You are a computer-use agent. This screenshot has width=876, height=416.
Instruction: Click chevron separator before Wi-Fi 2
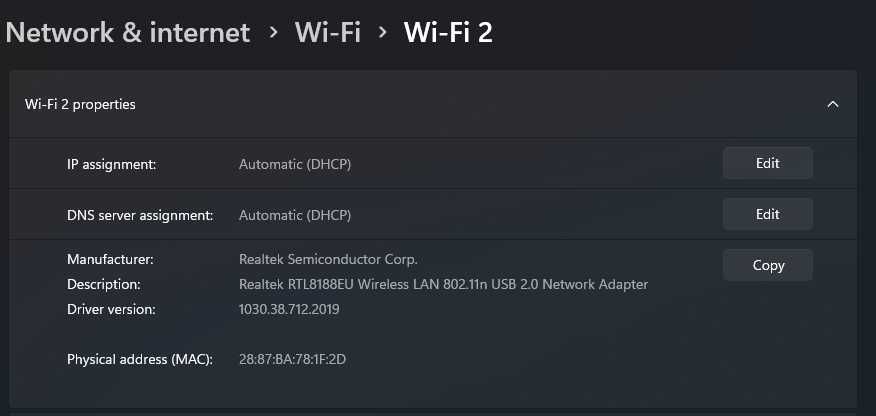(x=382, y=33)
